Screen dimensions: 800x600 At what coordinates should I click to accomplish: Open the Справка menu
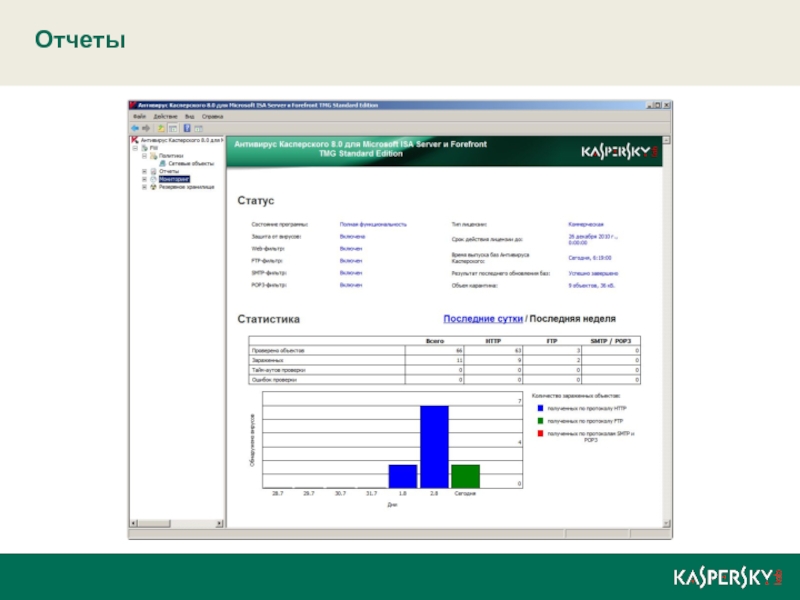[x=212, y=117]
